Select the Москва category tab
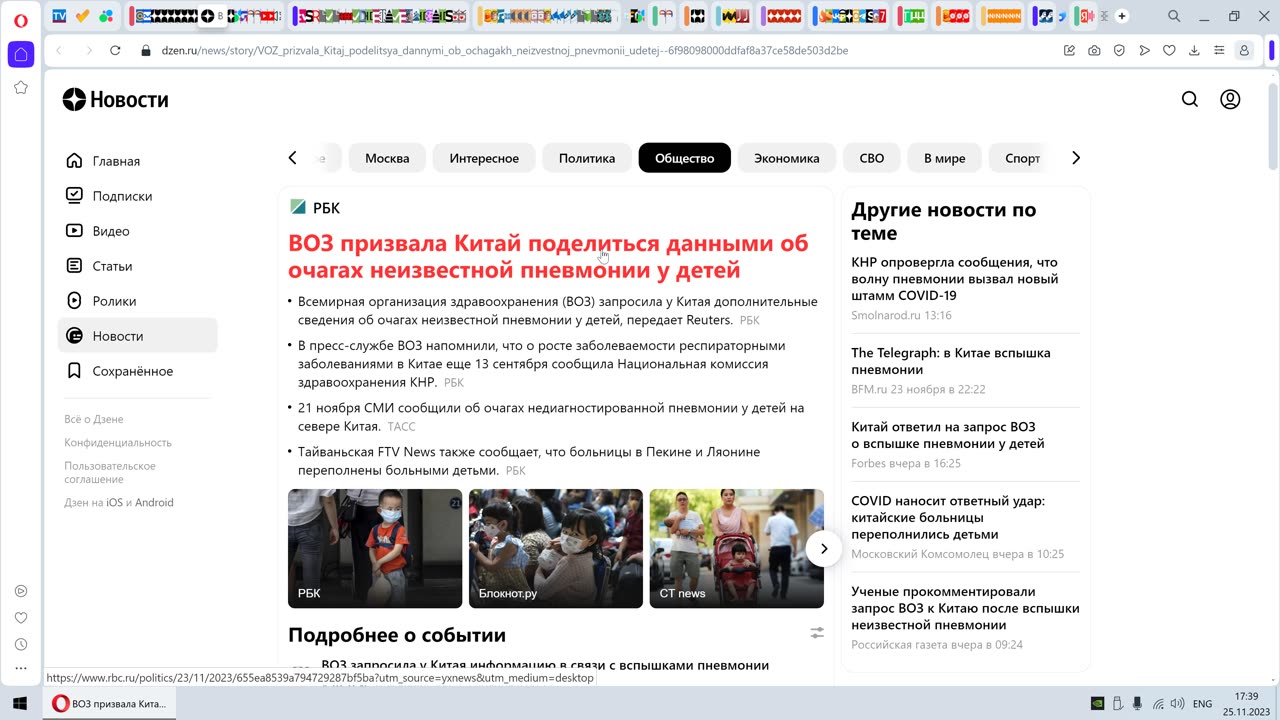This screenshot has height=720, width=1280. (387, 158)
